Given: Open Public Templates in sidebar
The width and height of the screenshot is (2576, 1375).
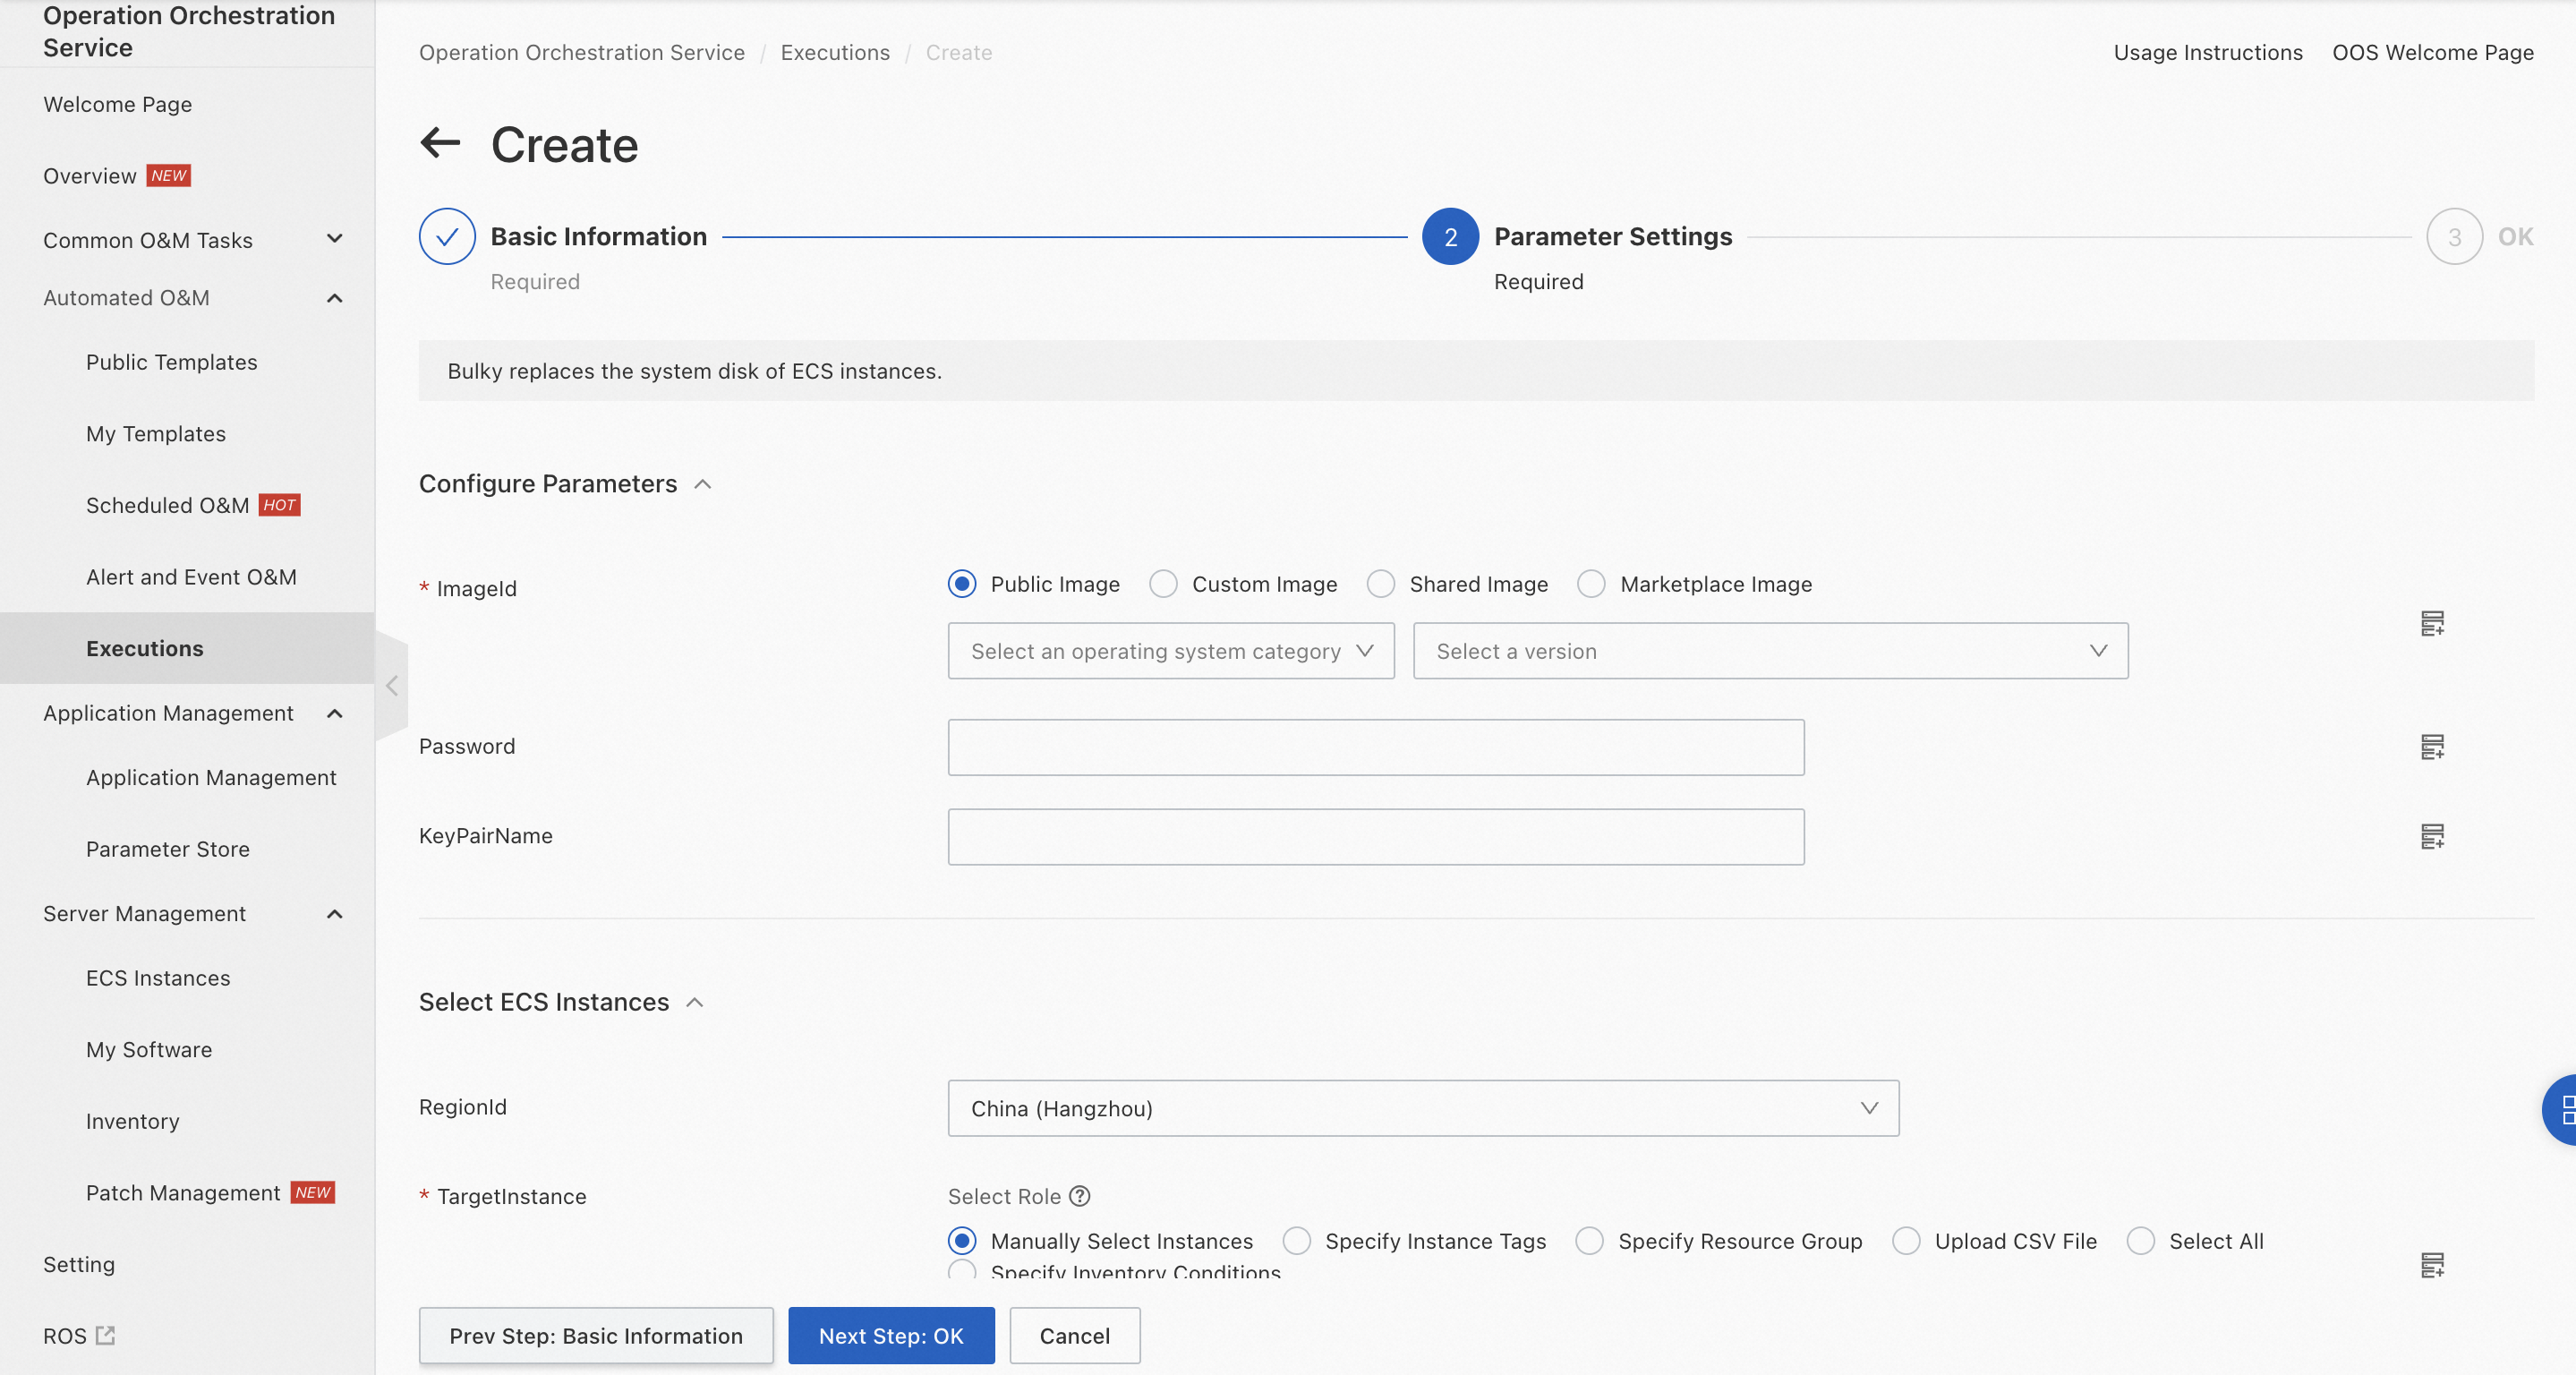Looking at the screenshot, I should (x=171, y=362).
